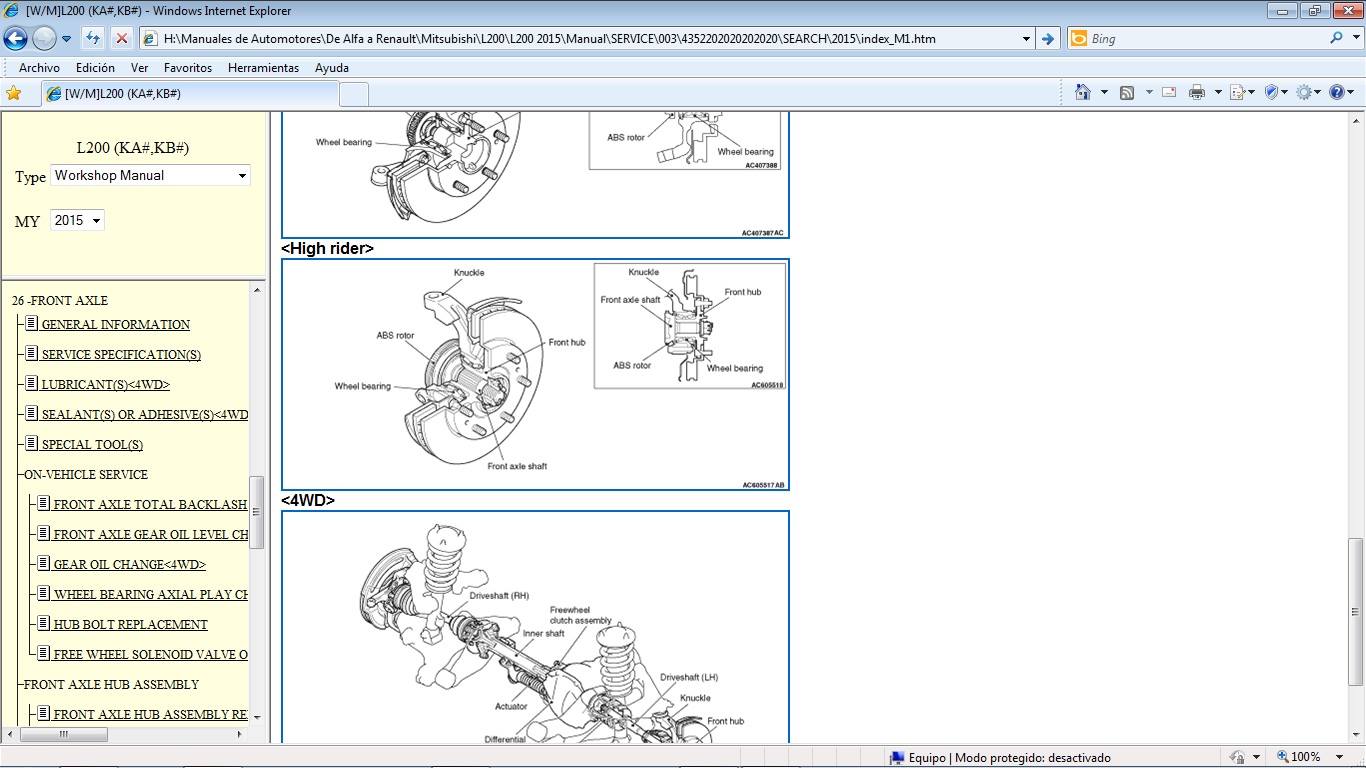This screenshot has width=1366, height=768.
Task: Click the Favorites star icon
Action: pyautogui.click(x=14, y=93)
